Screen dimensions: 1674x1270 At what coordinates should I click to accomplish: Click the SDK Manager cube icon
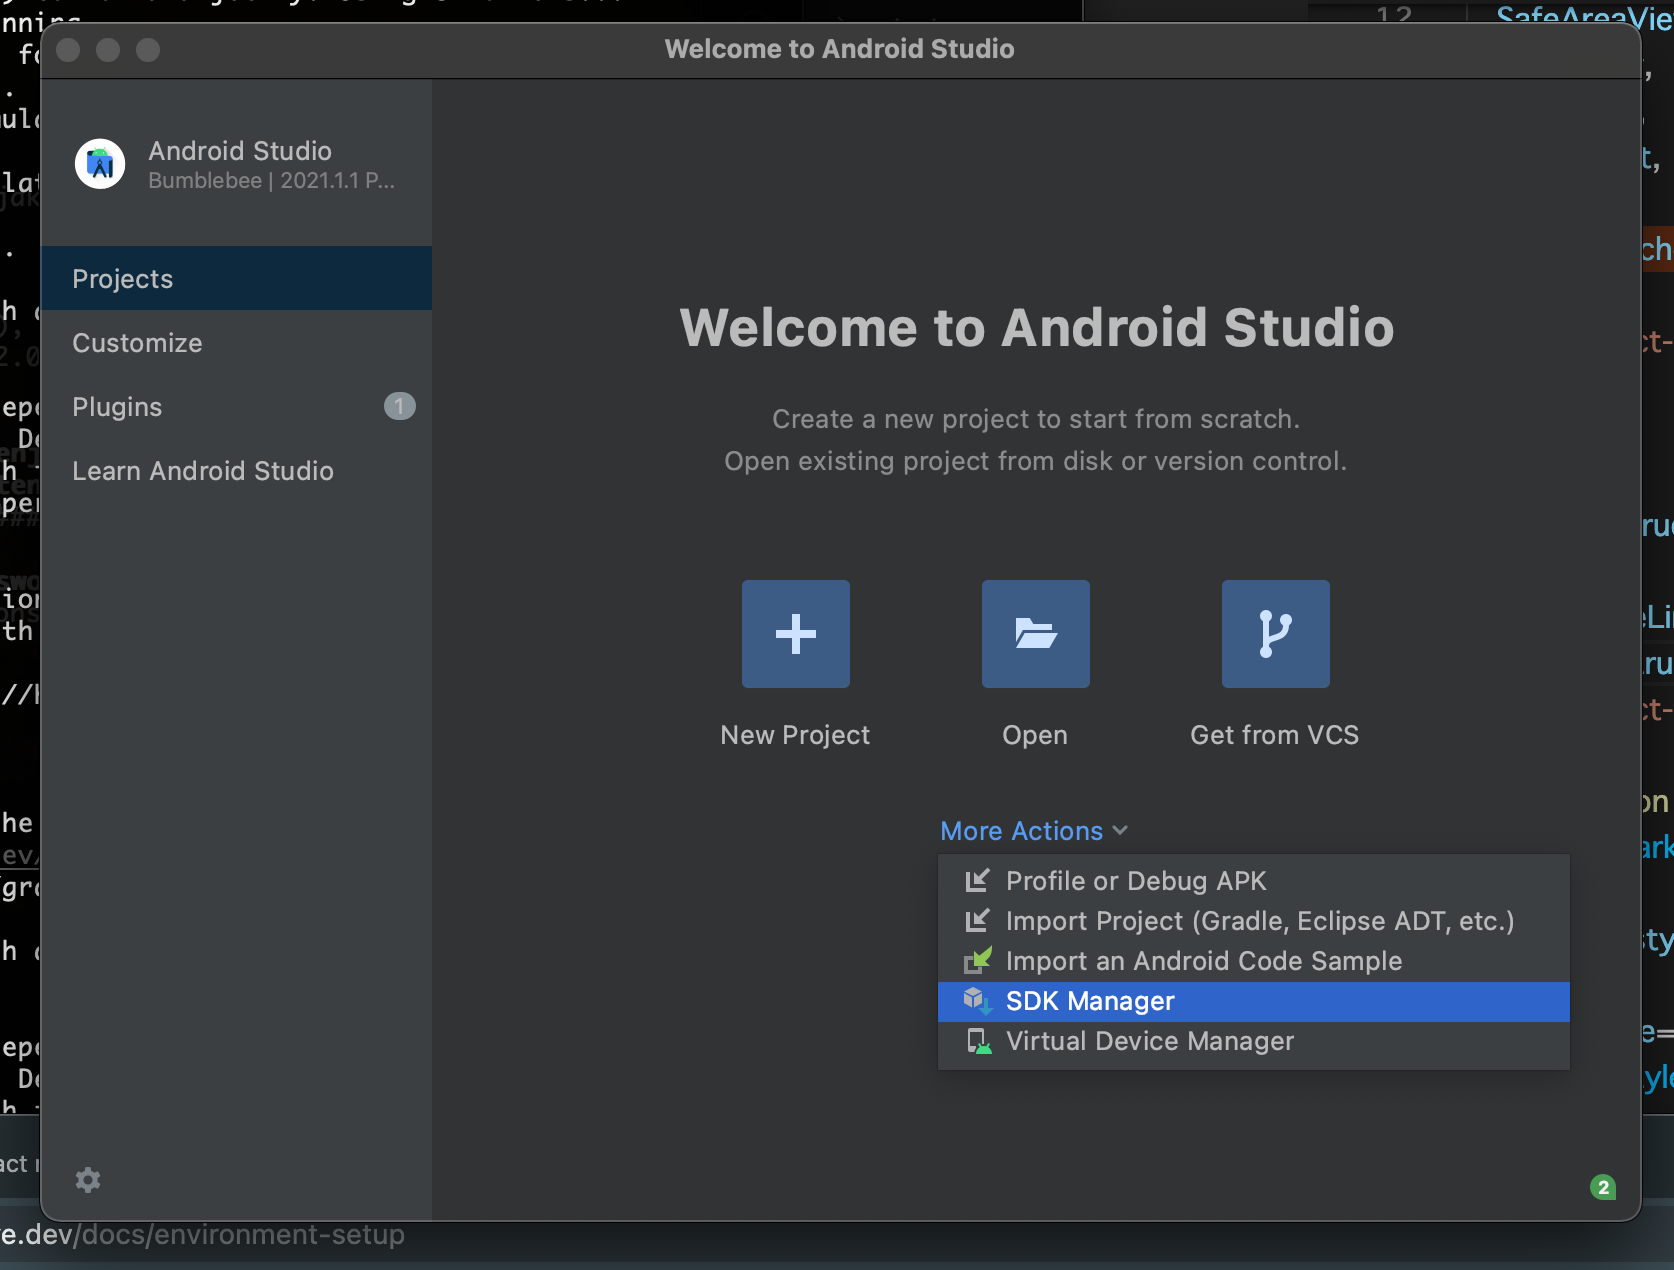[977, 1001]
